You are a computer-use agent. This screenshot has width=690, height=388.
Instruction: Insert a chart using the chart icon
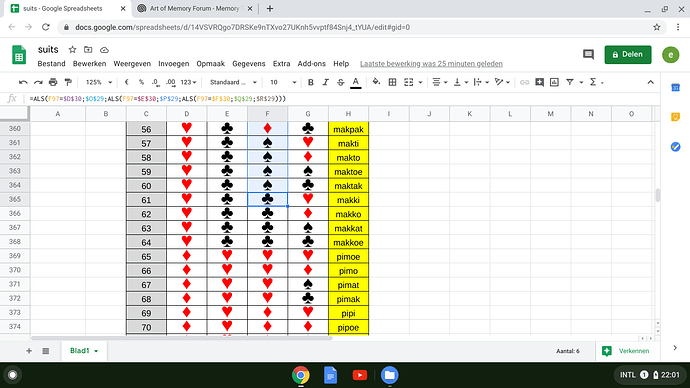click(554, 82)
